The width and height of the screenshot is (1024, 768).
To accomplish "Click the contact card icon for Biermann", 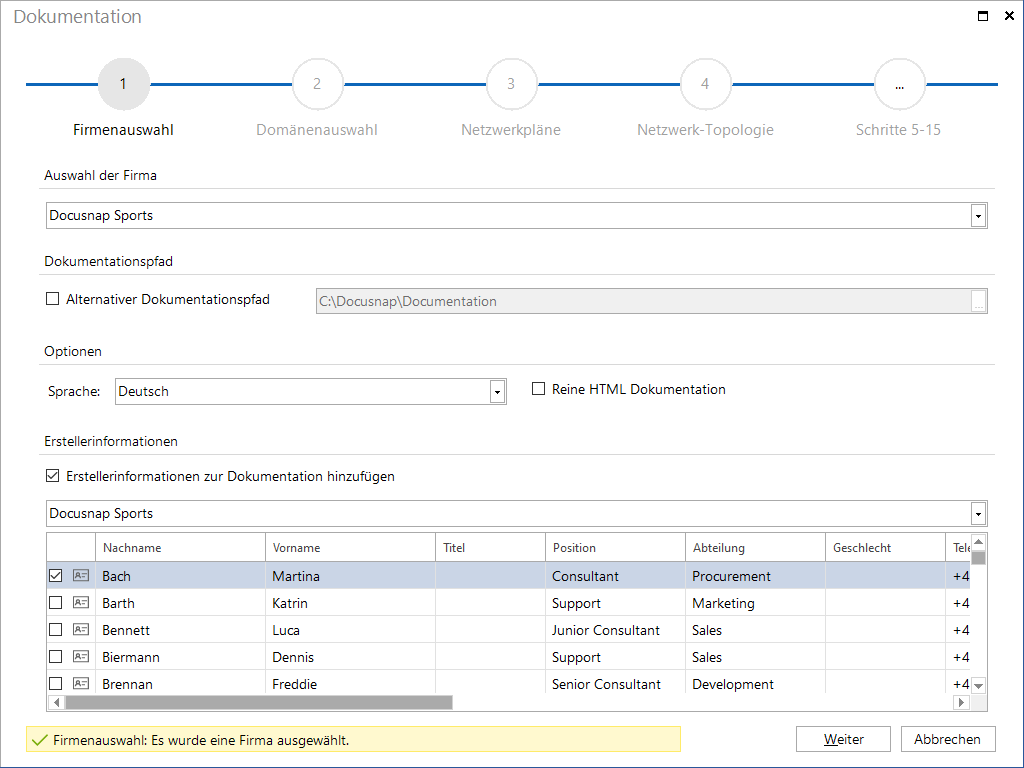I will (x=81, y=656).
